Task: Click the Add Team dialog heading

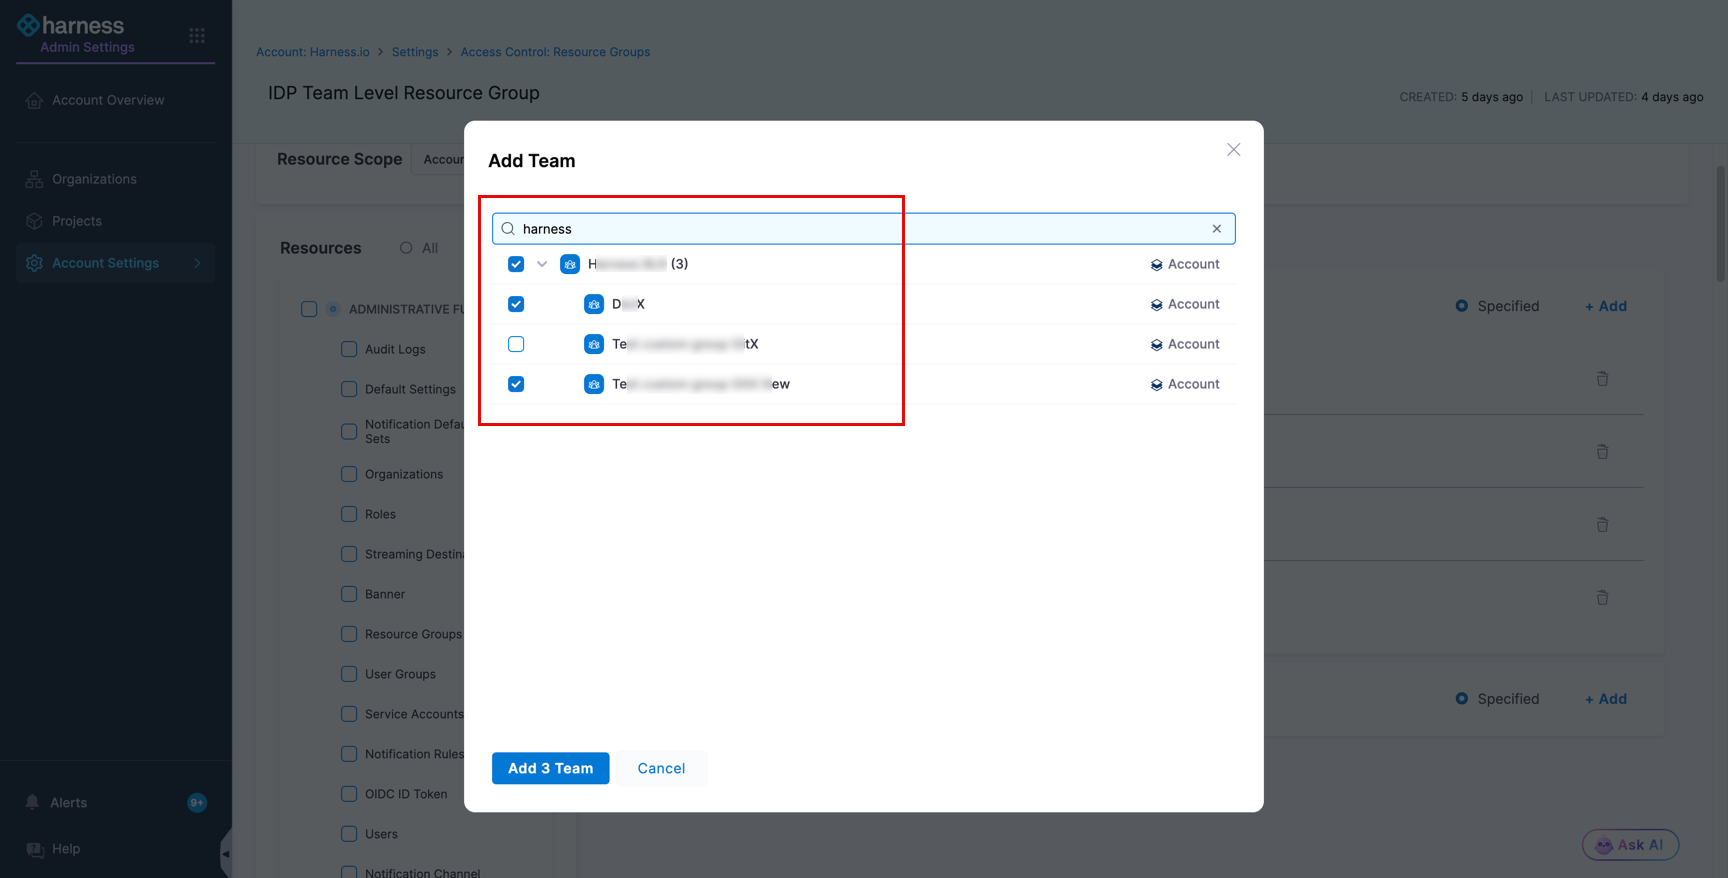Action: tap(532, 161)
